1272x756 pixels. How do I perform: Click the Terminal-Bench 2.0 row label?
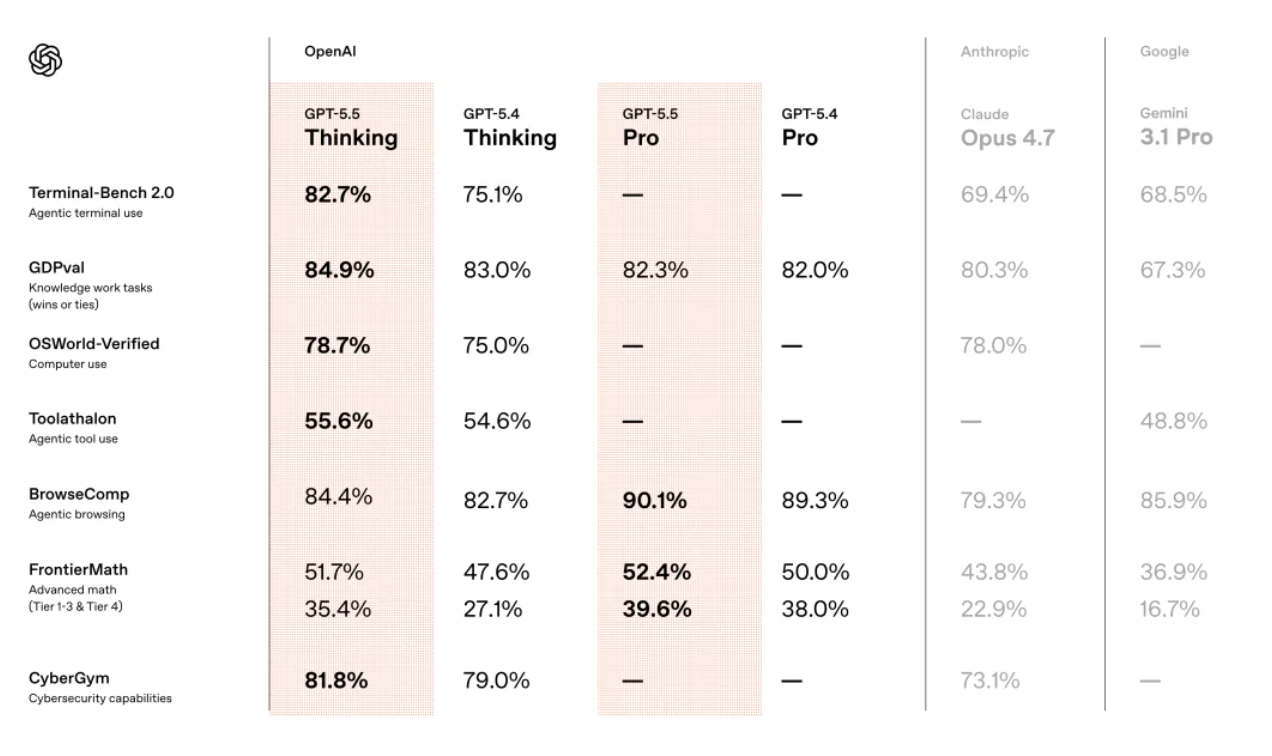pyautogui.click(x=100, y=193)
